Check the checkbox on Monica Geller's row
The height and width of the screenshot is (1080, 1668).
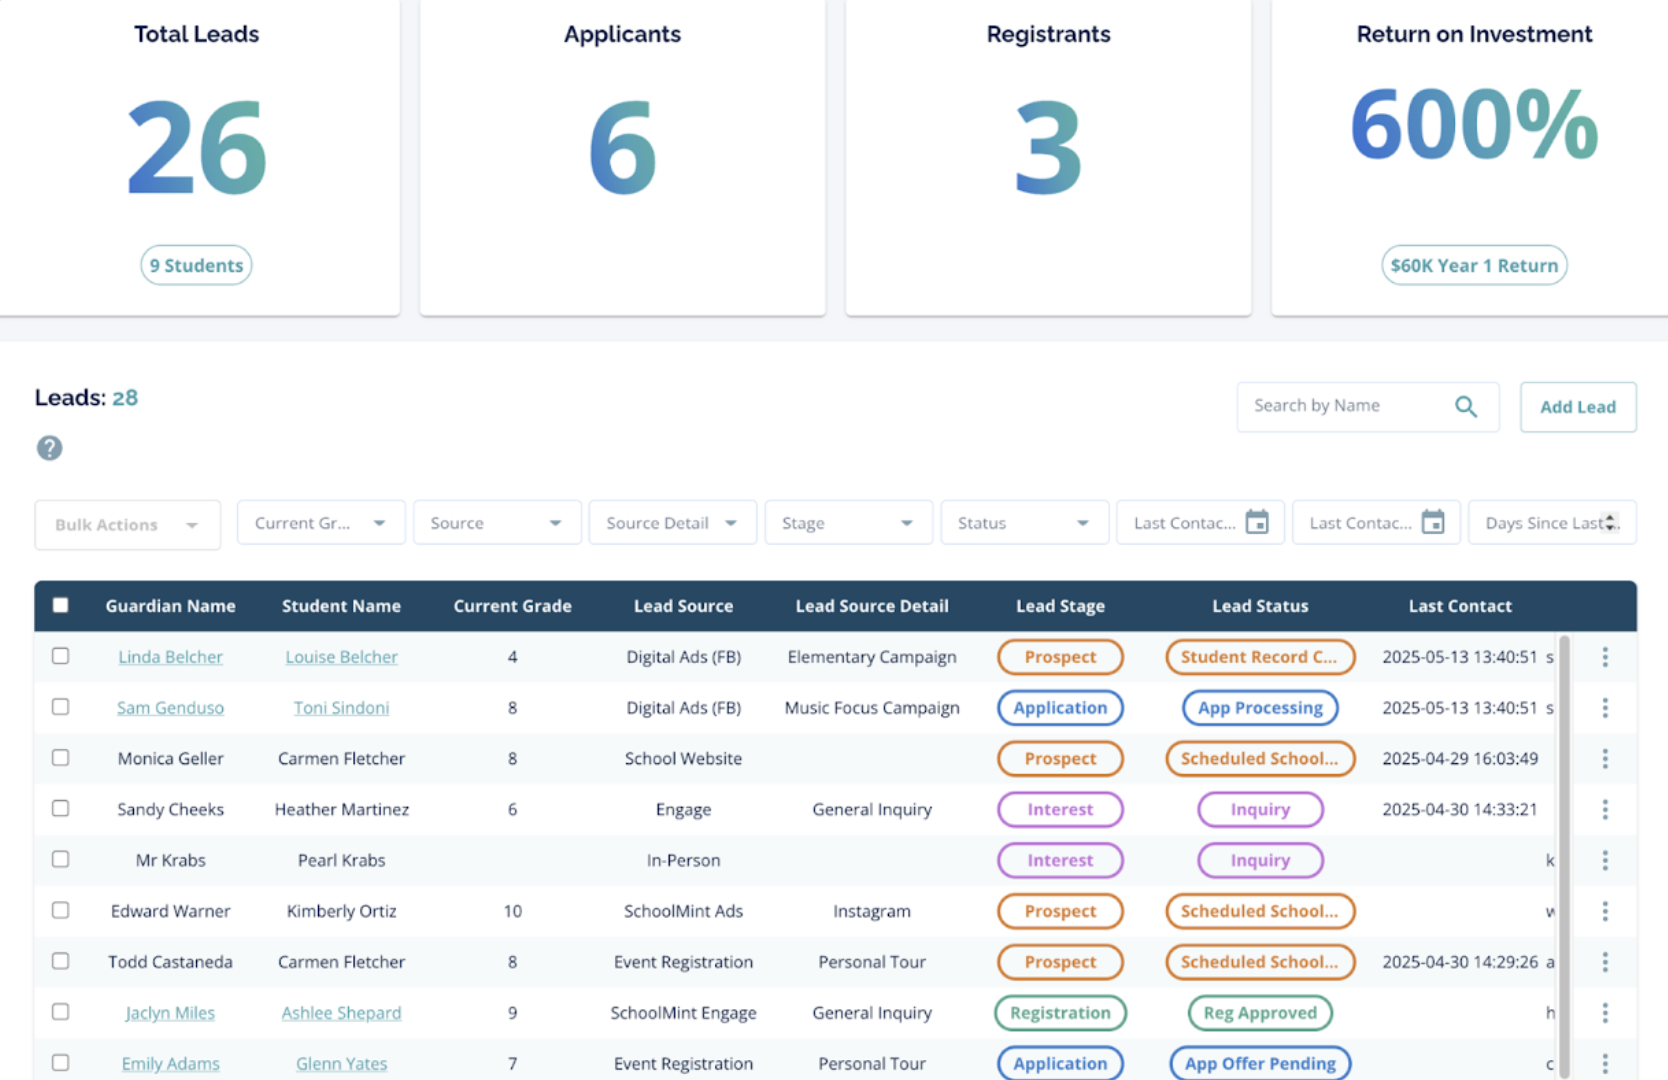[60, 758]
